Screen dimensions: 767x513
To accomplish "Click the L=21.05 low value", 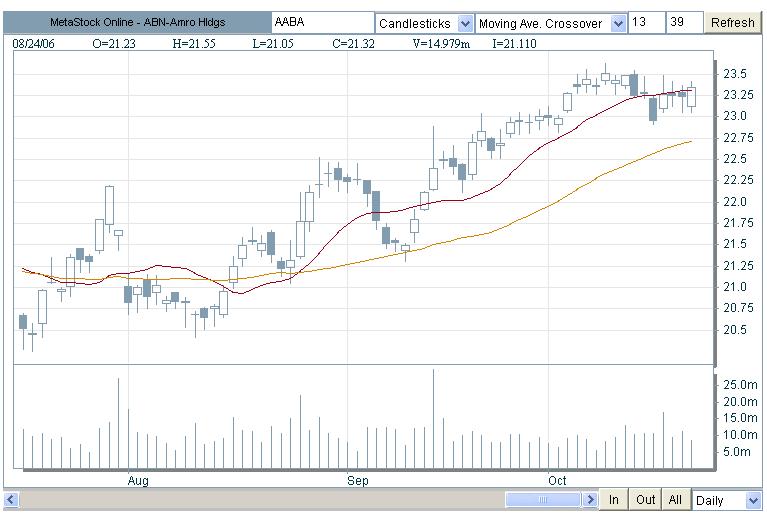I will tap(273, 44).
